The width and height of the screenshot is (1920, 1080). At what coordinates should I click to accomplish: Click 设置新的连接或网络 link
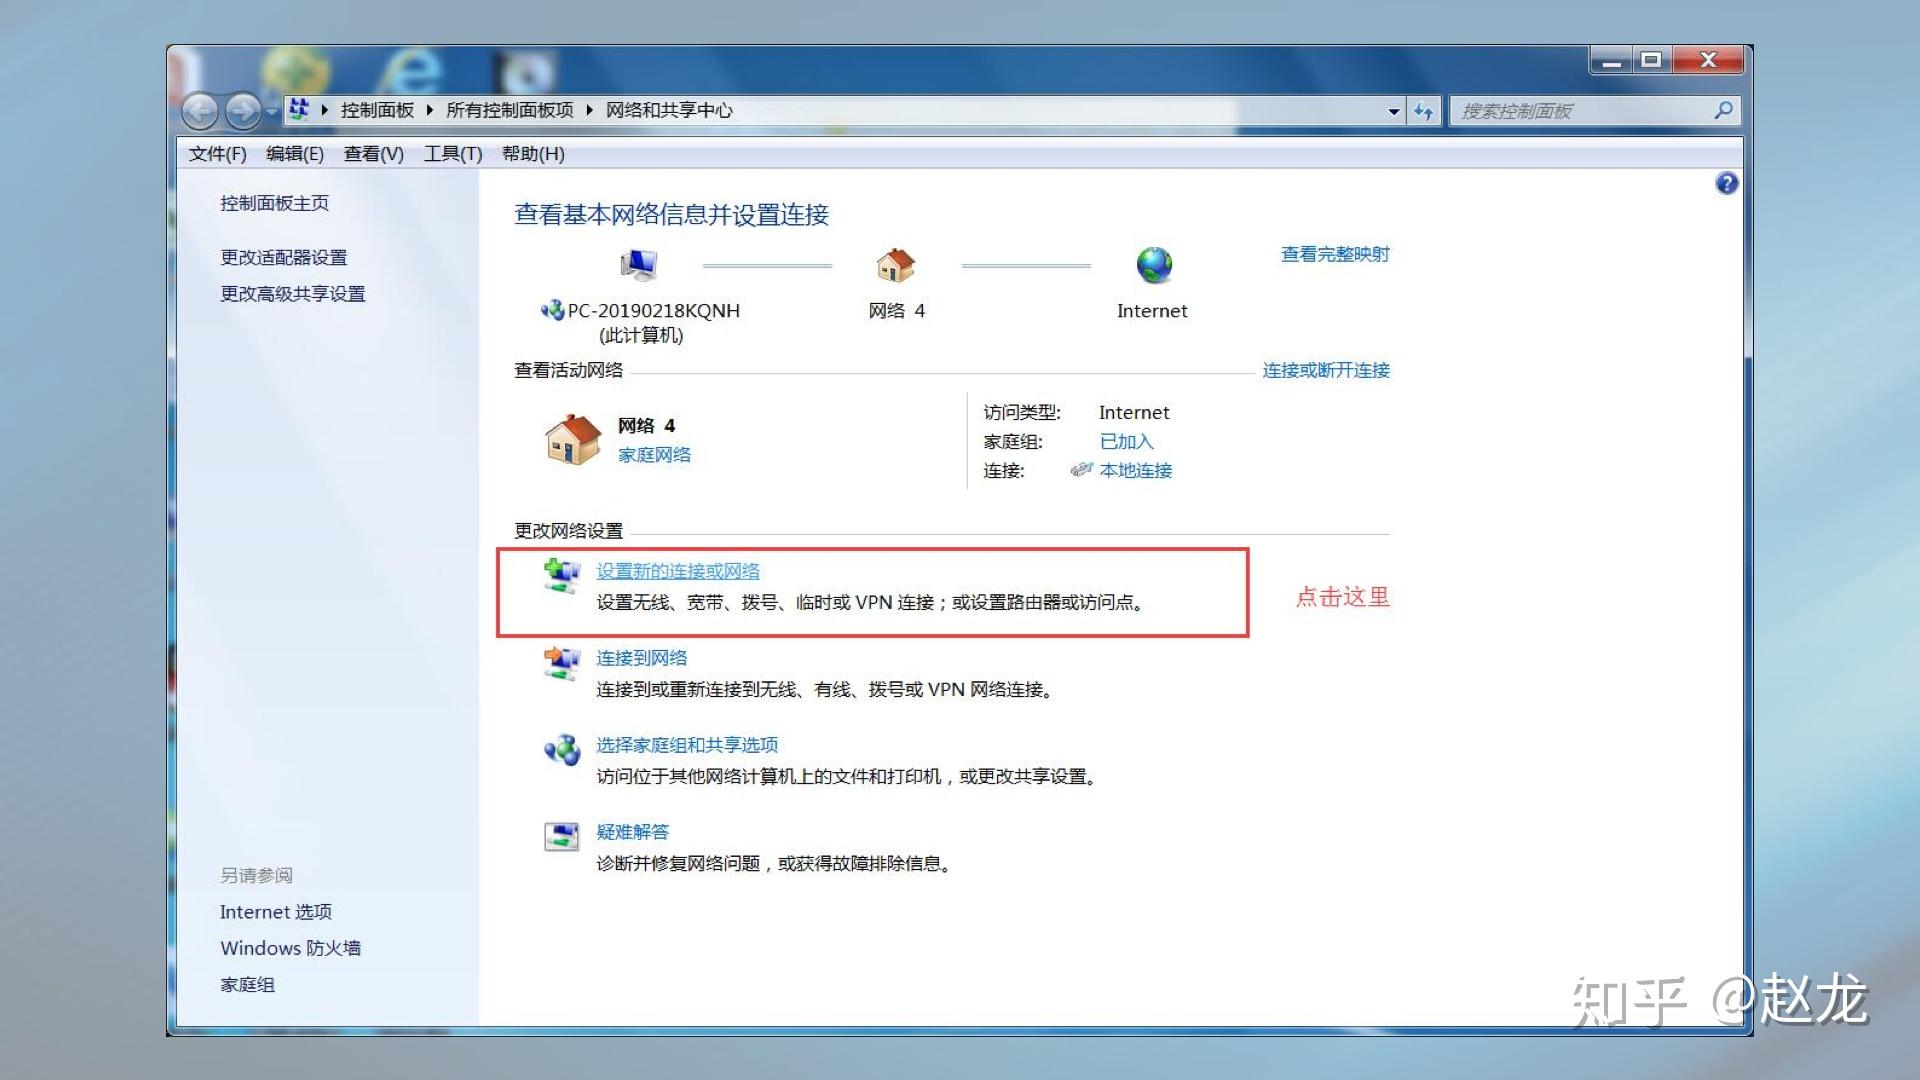[678, 571]
